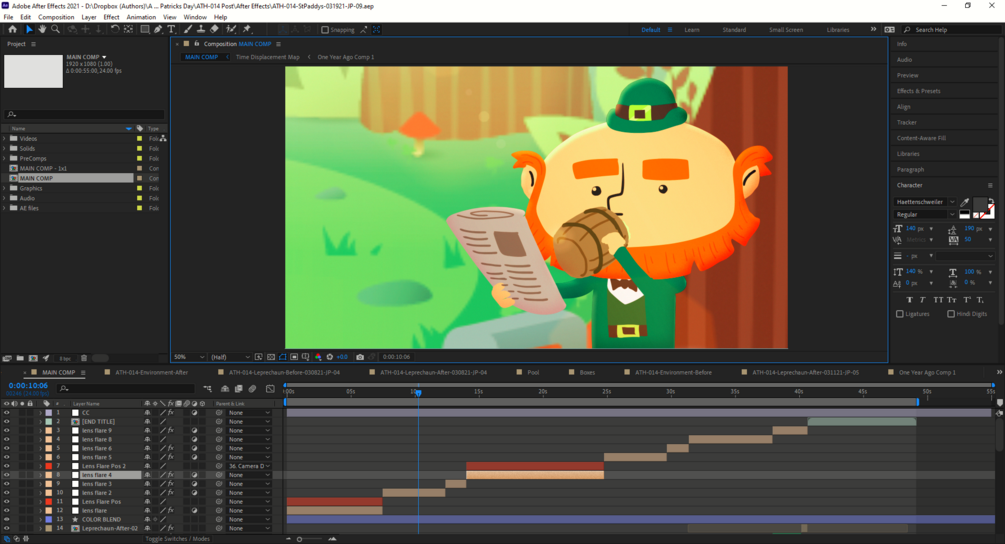
Task: Delete selected project item trash icon
Action: [84, 358]
